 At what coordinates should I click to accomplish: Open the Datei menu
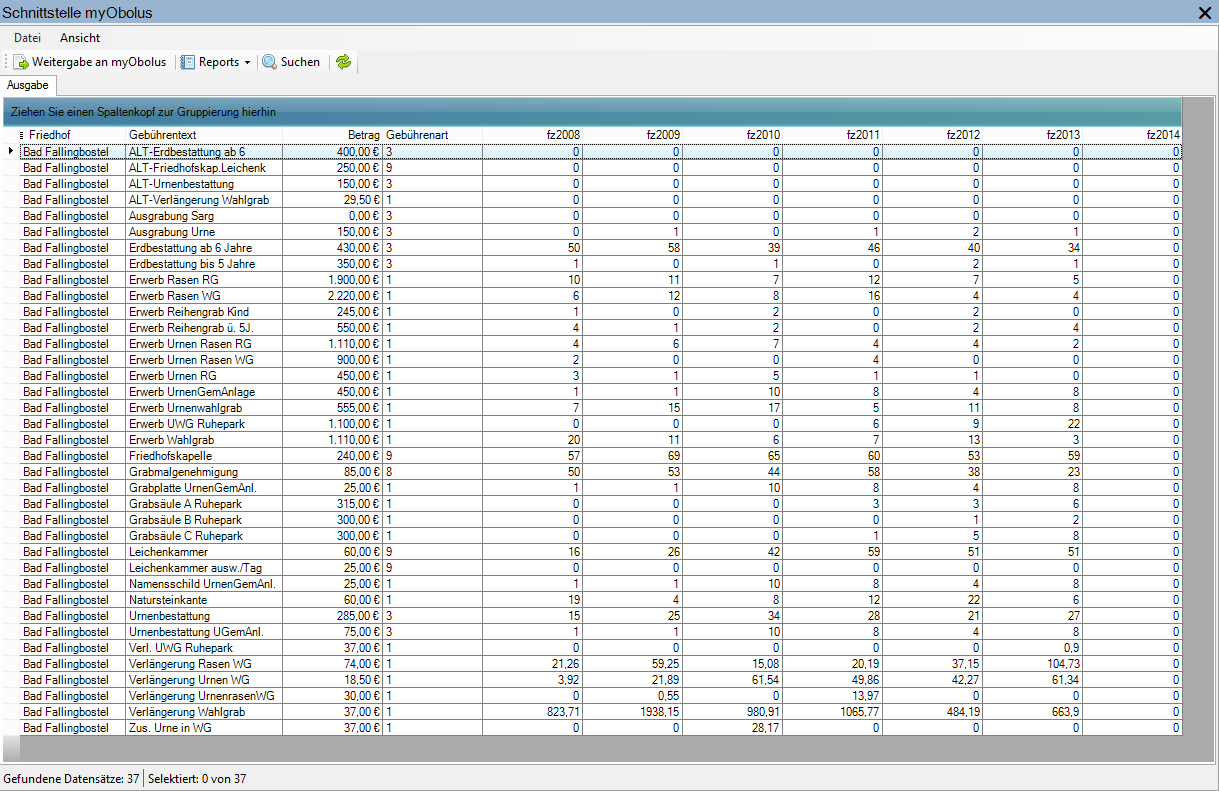[27, 38]
